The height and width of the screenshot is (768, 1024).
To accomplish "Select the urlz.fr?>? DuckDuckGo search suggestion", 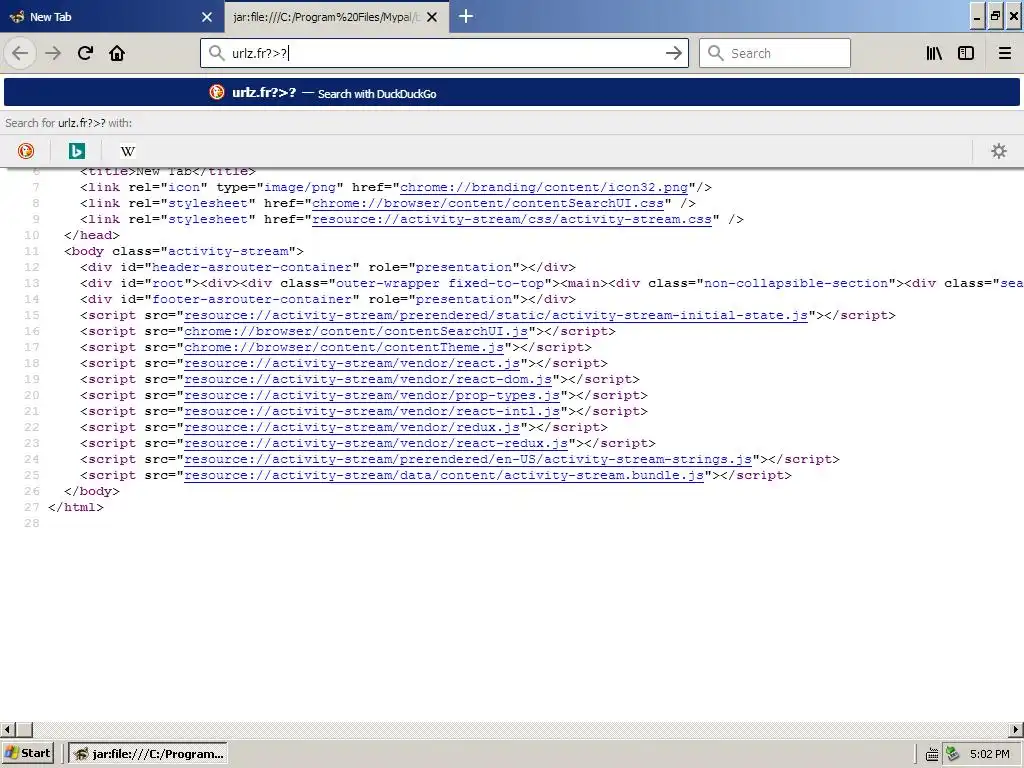I will [x=512, y=92].
